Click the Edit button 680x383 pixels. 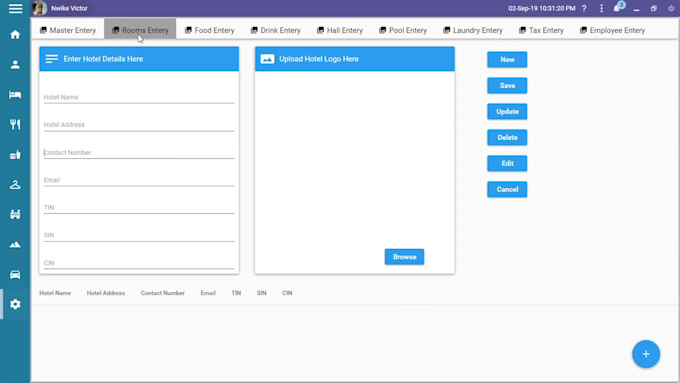coord(507,164)
